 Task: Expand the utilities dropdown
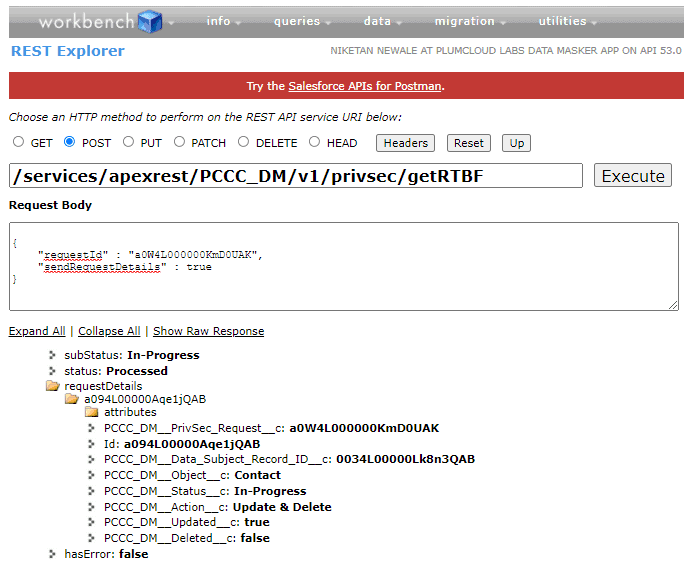click(x=568, y=21)
